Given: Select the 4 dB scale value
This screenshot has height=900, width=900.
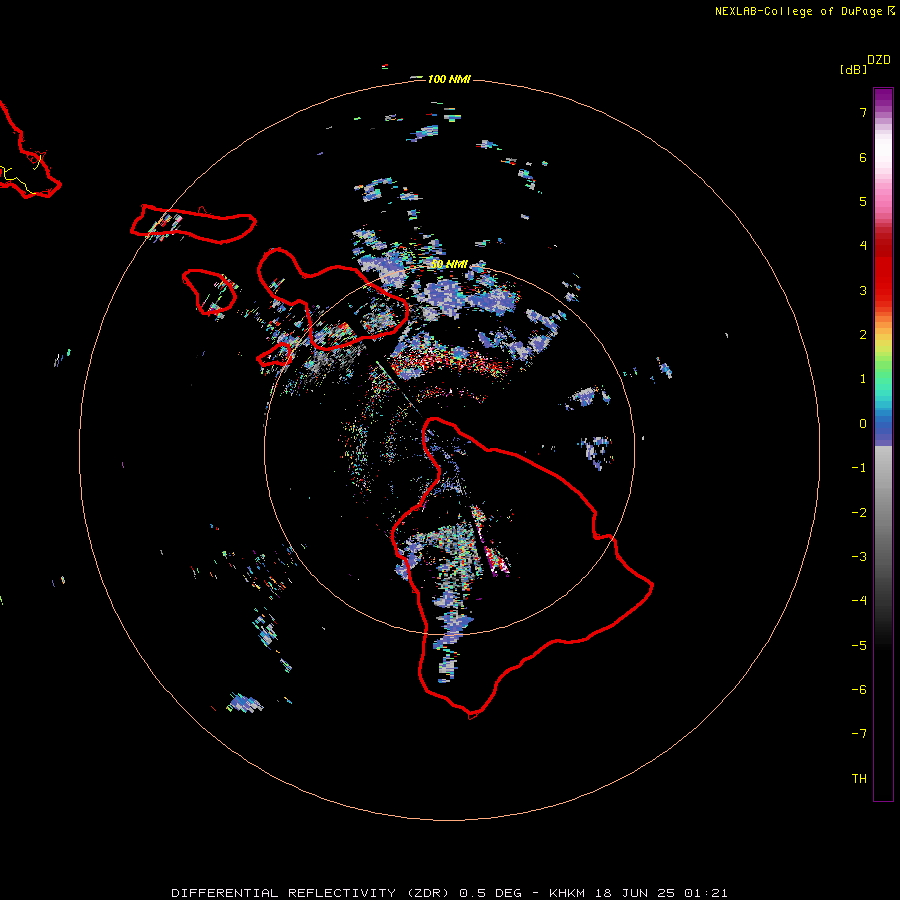Looking at the screenshot, I should coord(863,246).
